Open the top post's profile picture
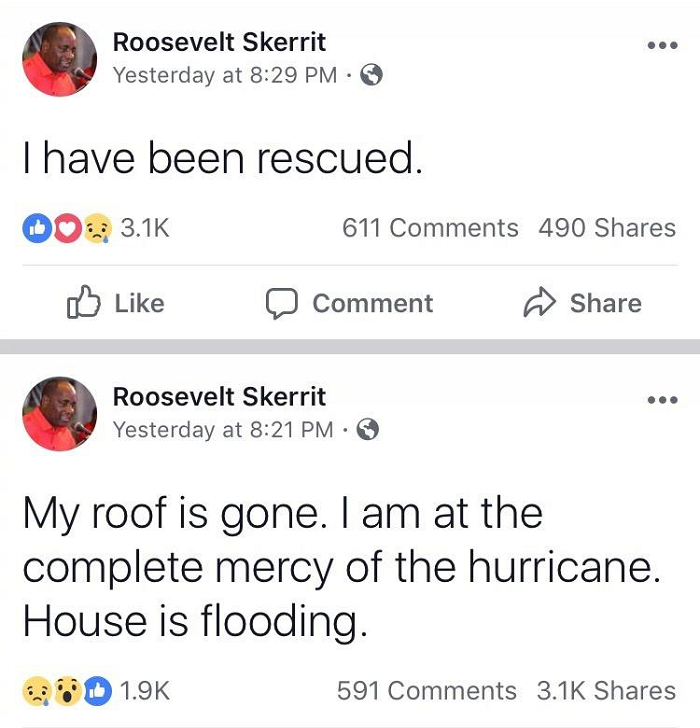 coord(59,59)
